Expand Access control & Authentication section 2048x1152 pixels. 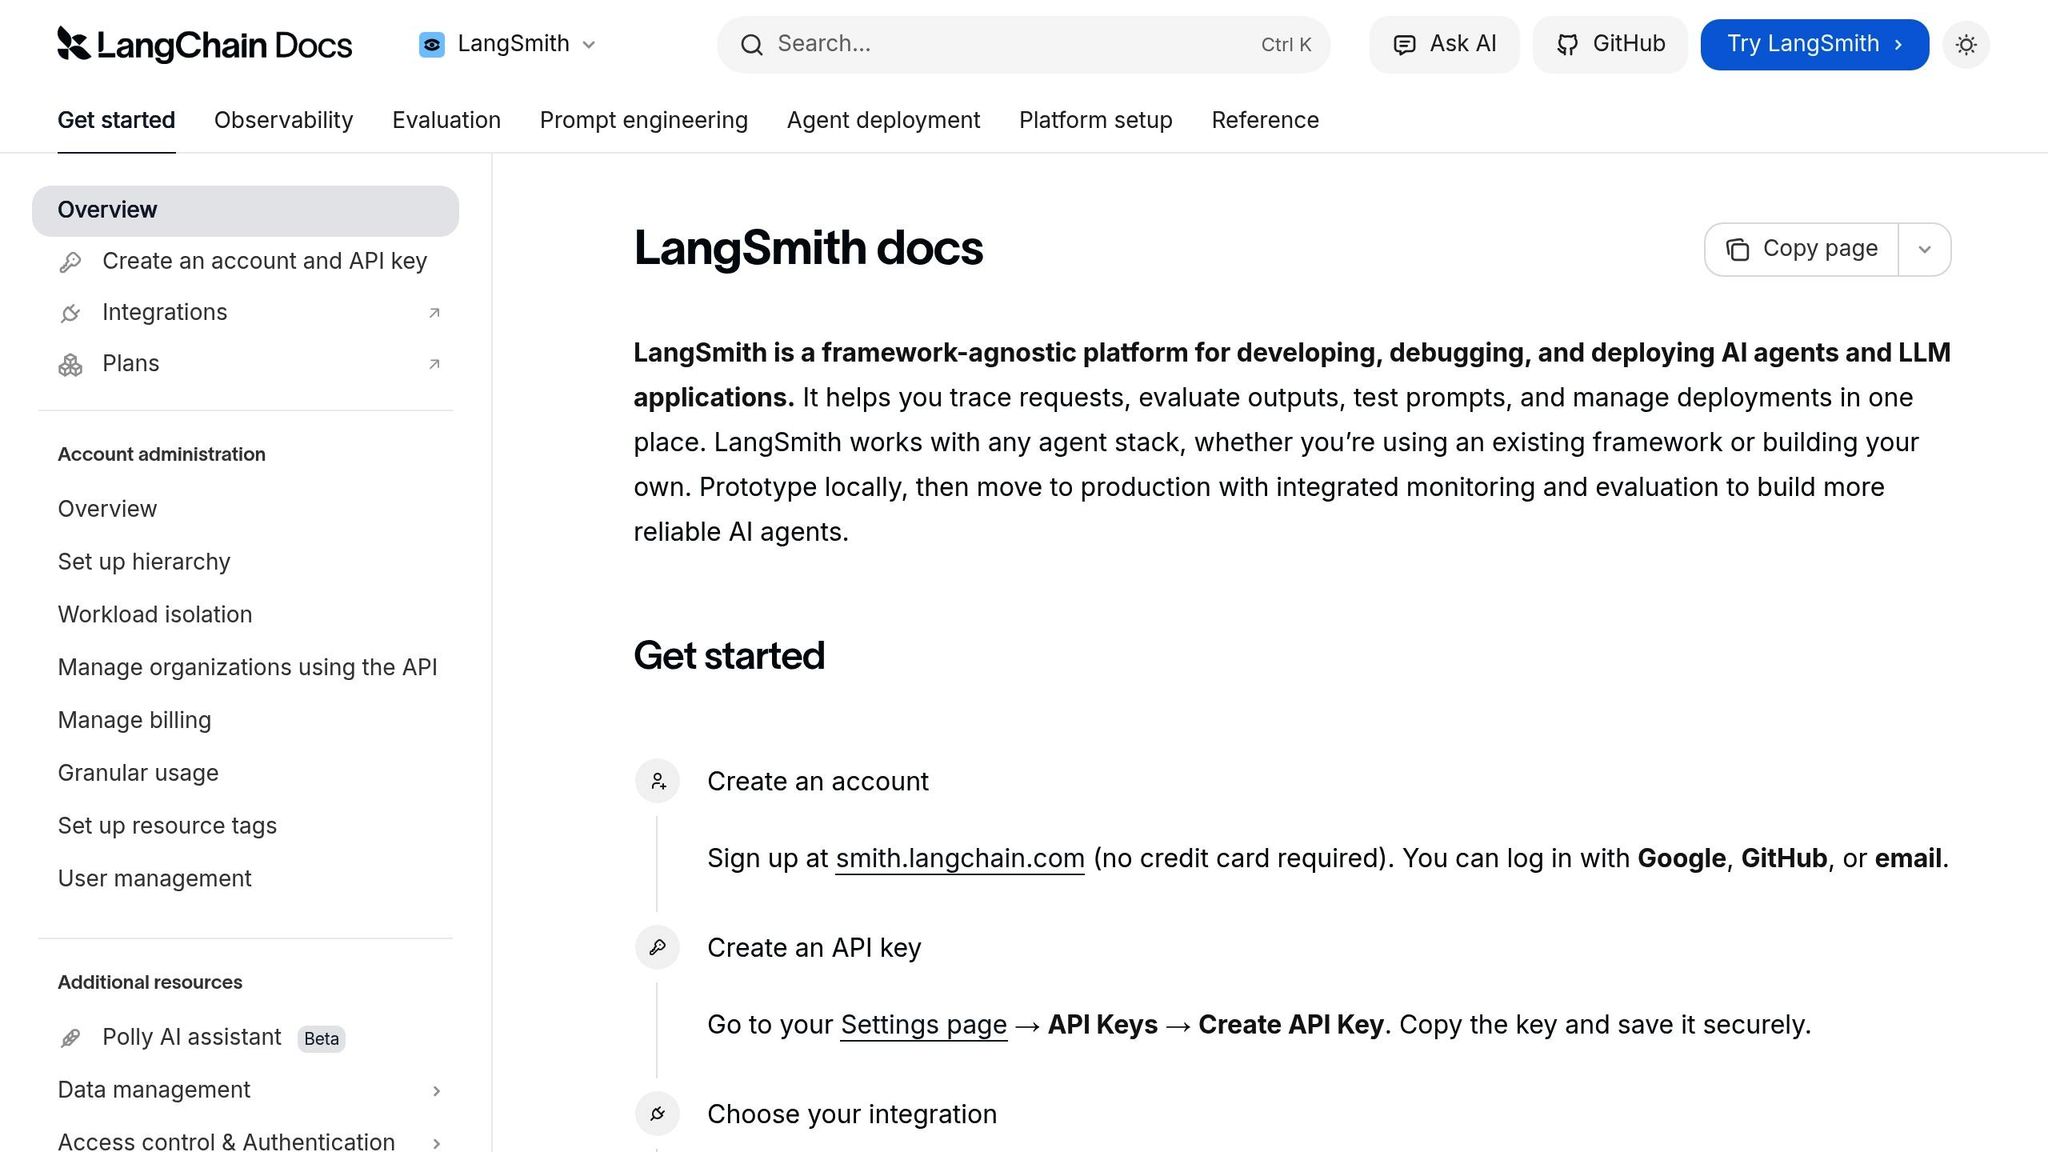437,1142
